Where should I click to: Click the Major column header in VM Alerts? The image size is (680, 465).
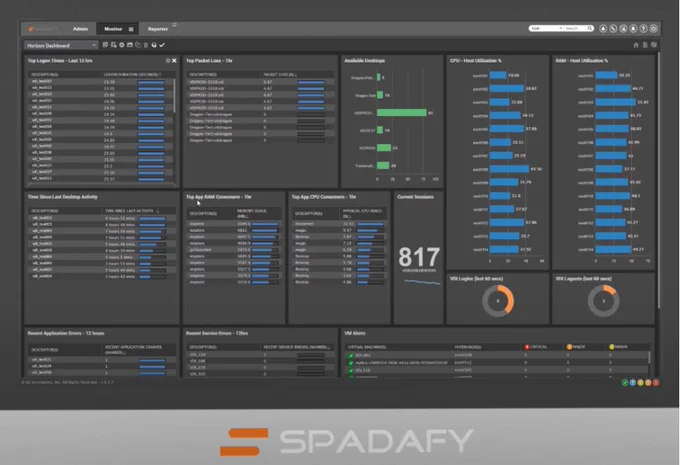click(x=576, y=347)
